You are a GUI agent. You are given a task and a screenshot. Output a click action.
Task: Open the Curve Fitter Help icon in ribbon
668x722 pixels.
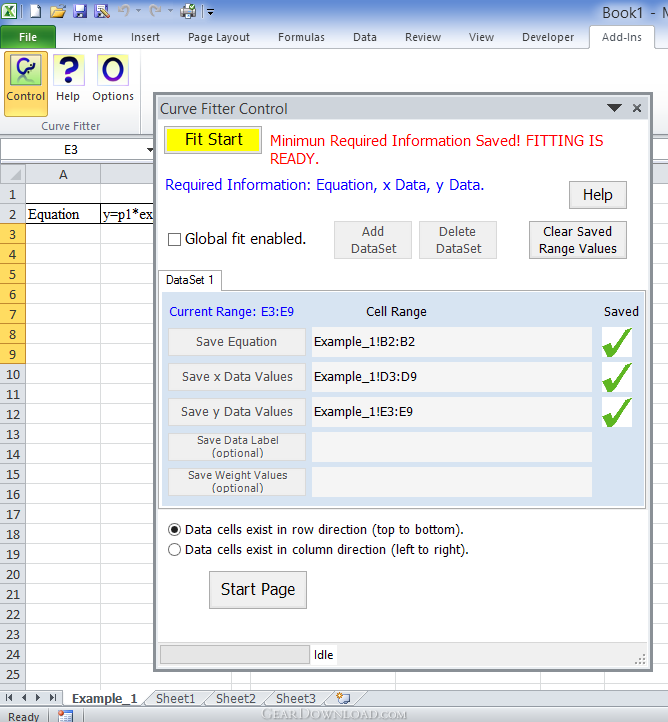tap(68, 78)
